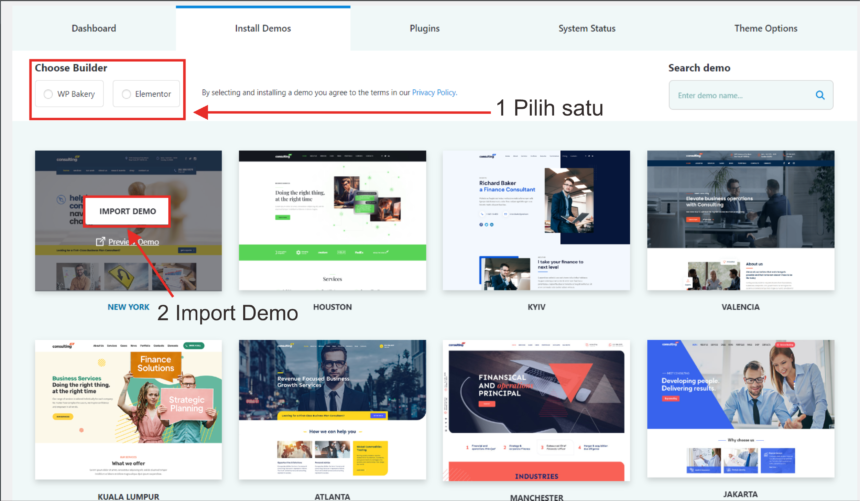Open the Atlanta demo thumbnail
860x501 pixels.
tap(332, 410)
